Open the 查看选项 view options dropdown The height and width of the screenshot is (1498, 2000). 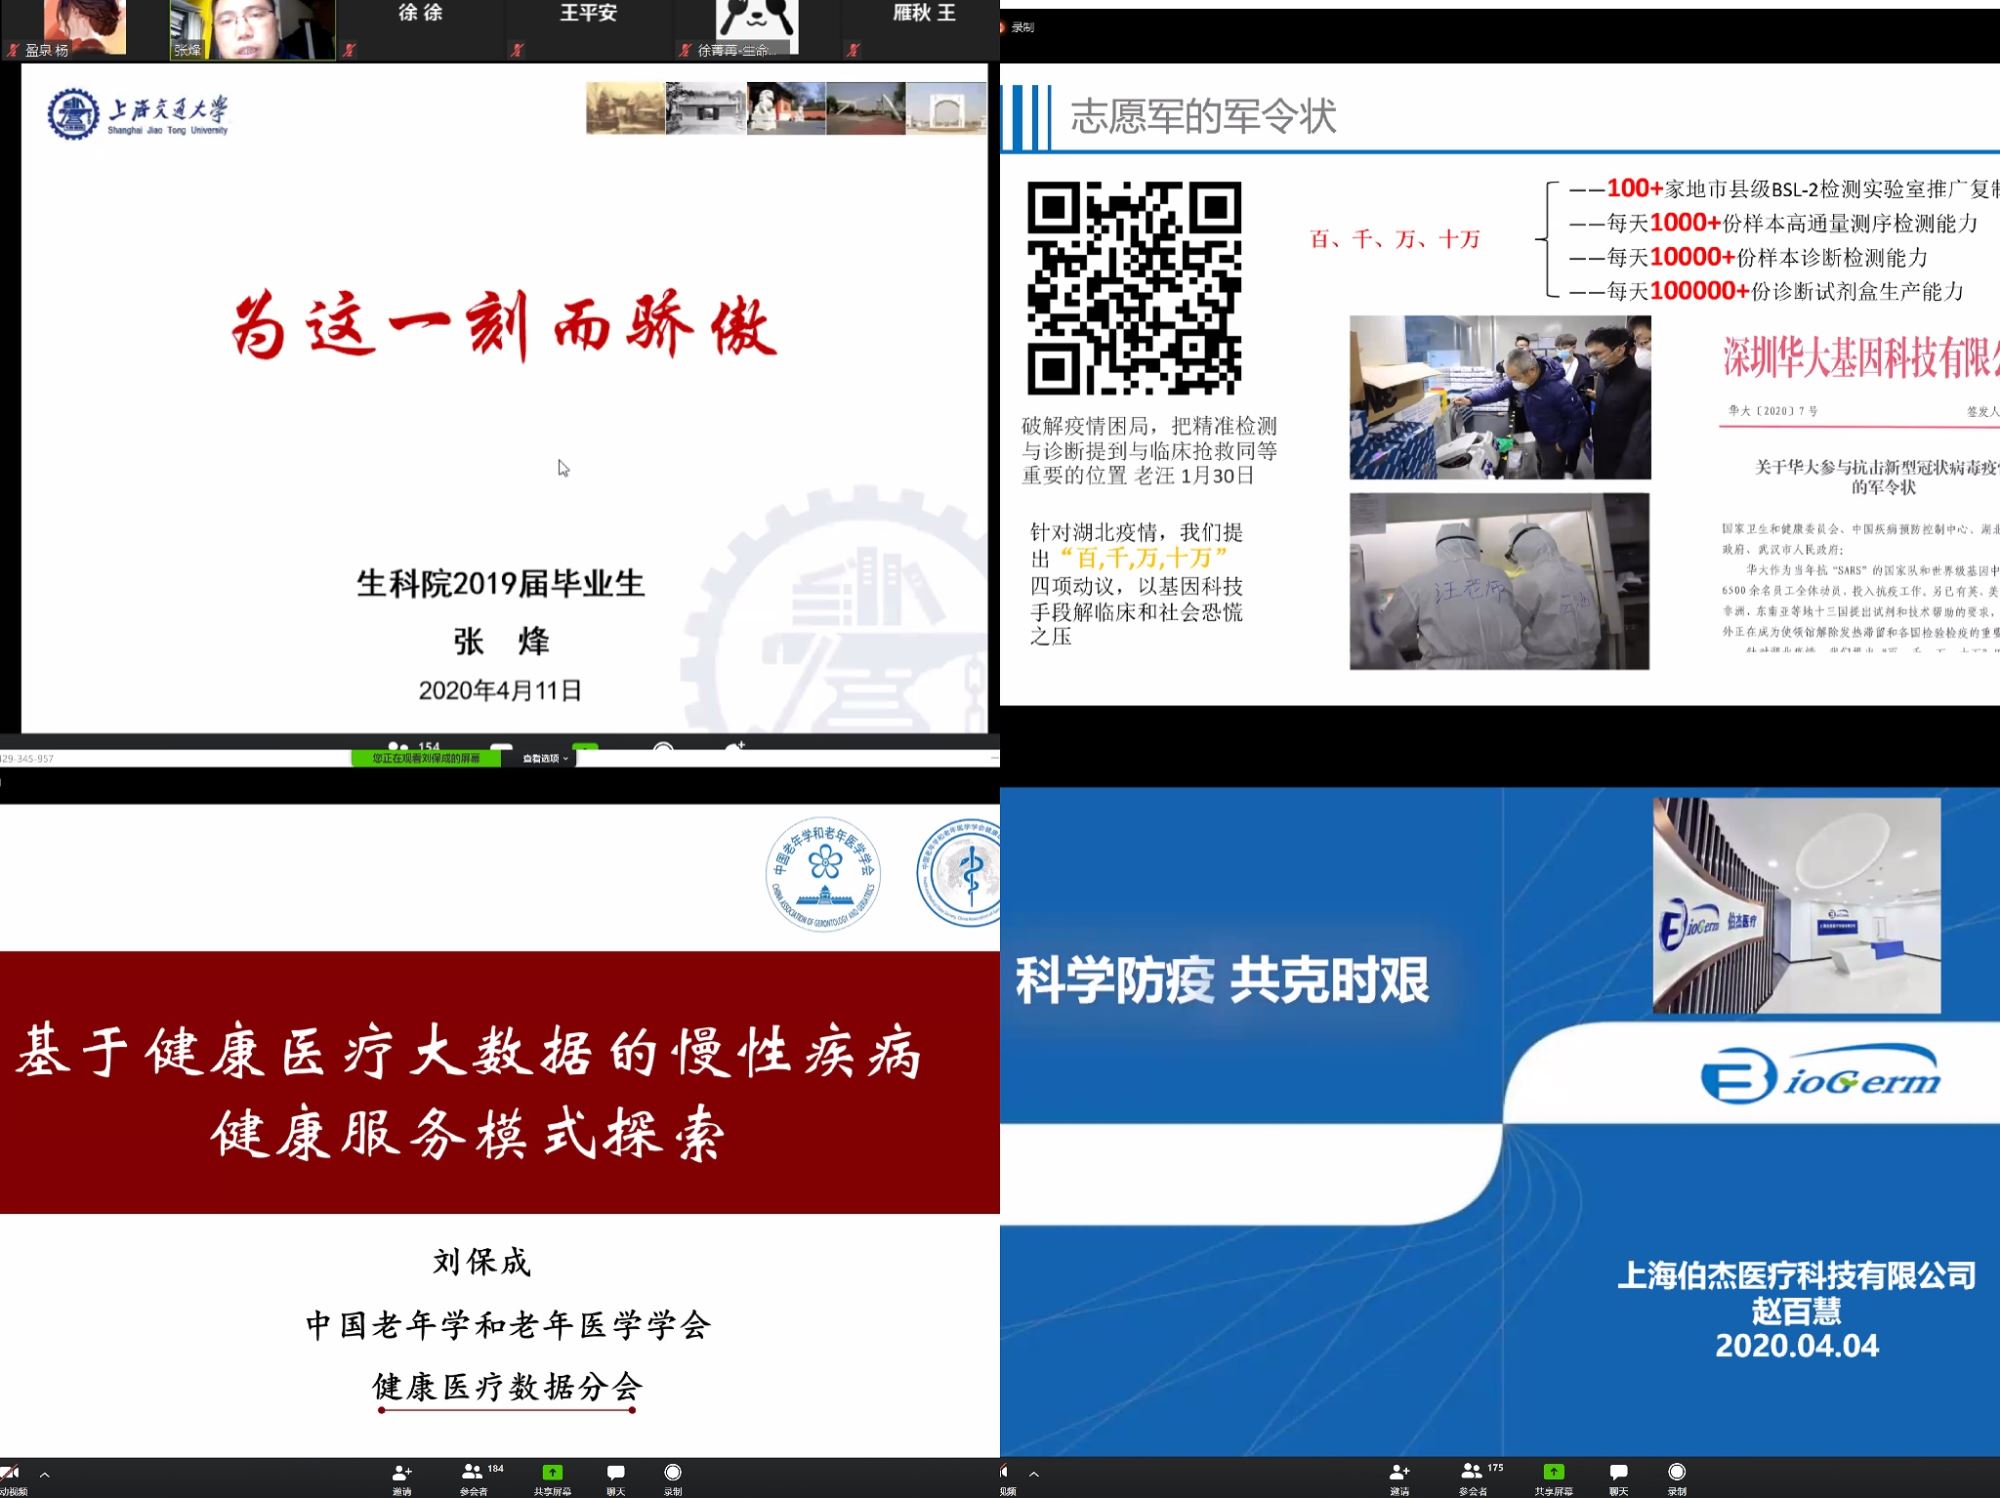point(545,758)
